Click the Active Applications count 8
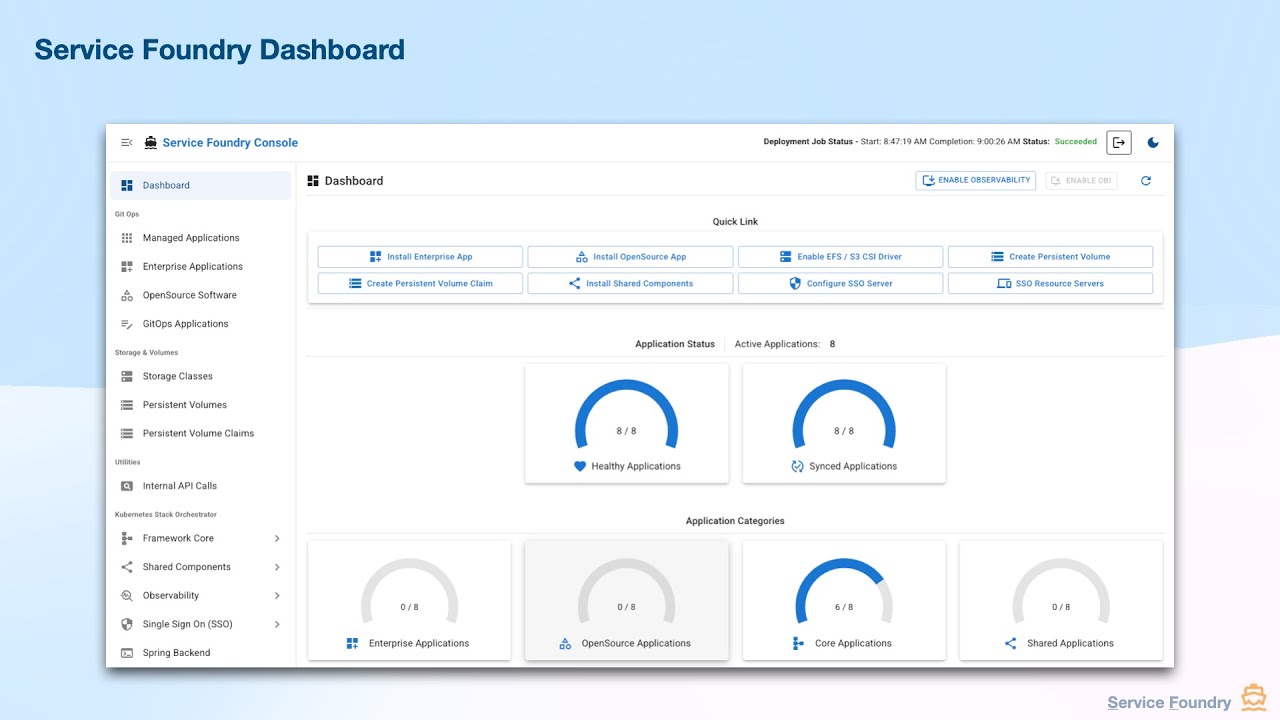Viewport: 1280px width, 720px height. point(832,344)
